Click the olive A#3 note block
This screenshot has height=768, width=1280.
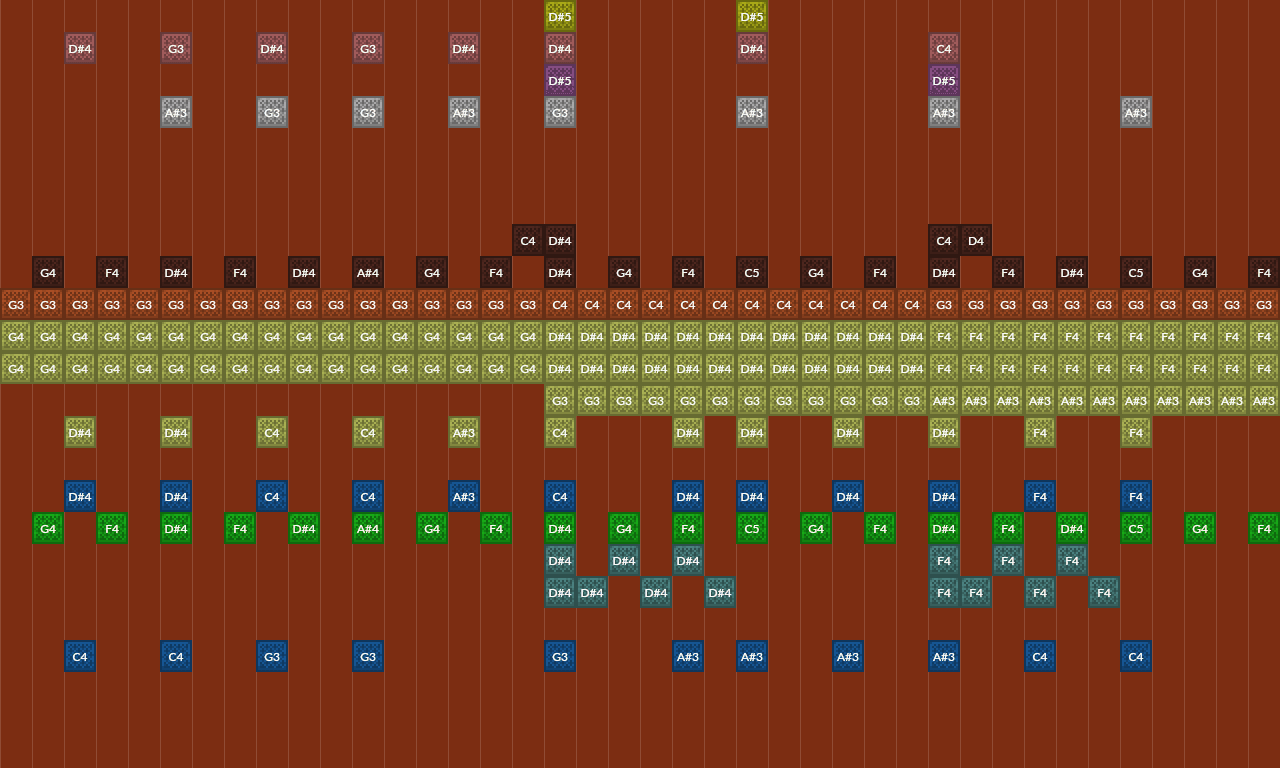point(463,432)
